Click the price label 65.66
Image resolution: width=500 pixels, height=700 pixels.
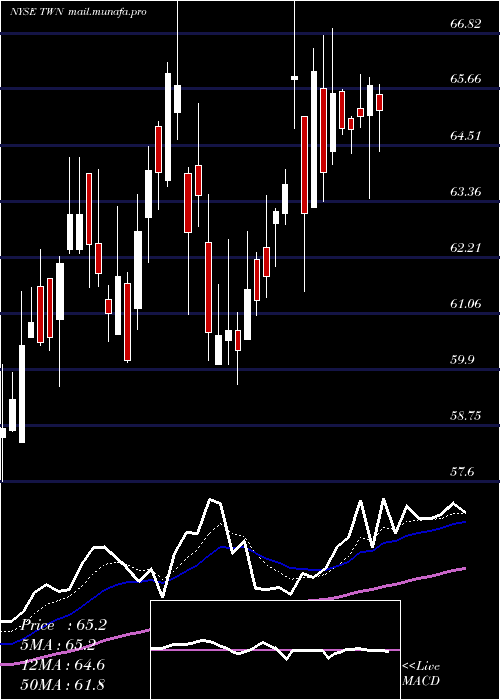[466, 79]
